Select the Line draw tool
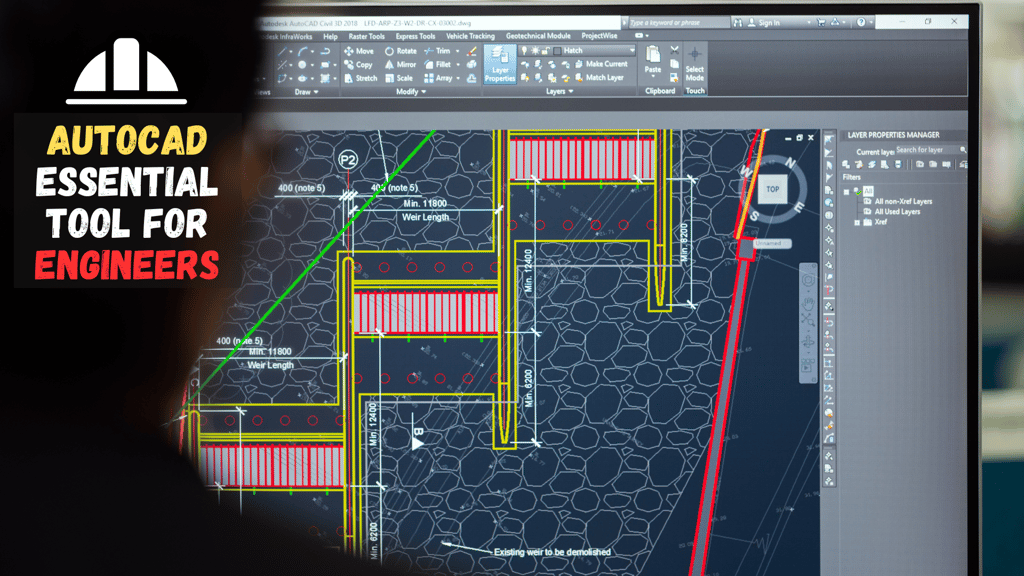The height and width of the screenshot is (576, 1024). [x=282, y=51]
